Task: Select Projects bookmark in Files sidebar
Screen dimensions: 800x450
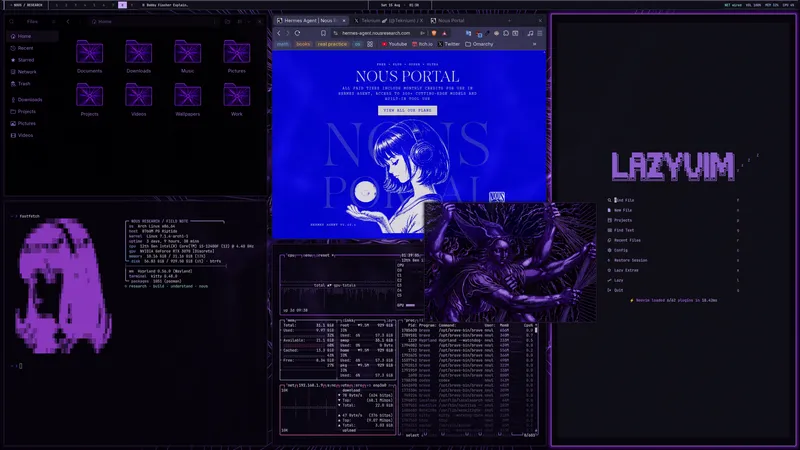Action: pos(33,111)
